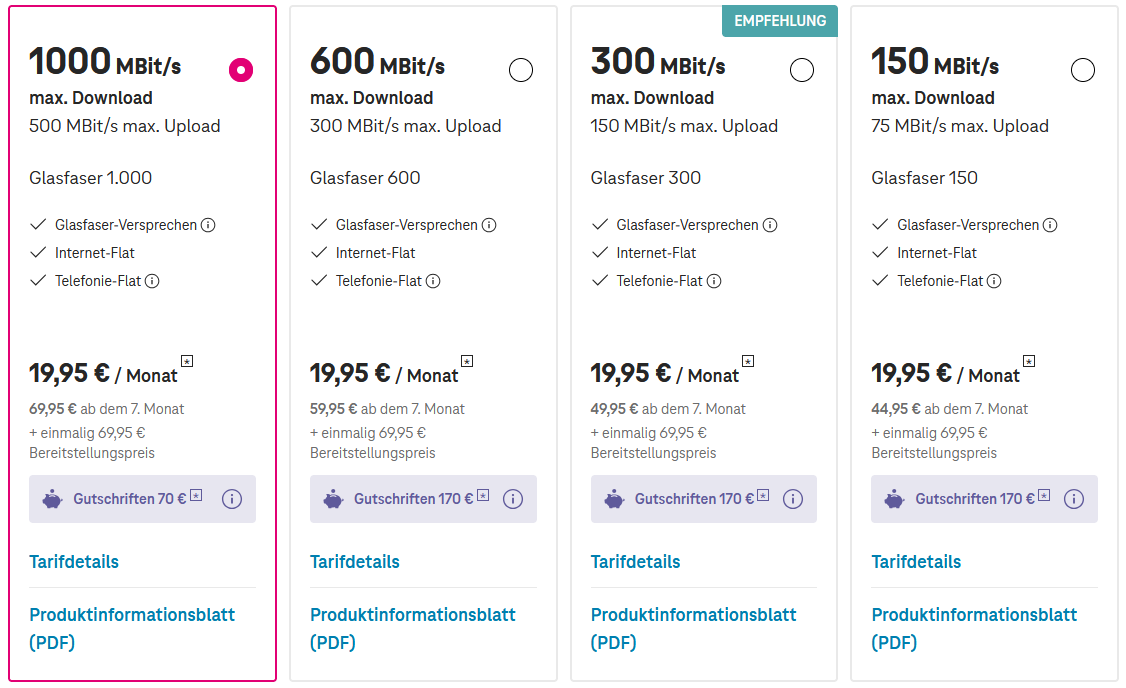This screenshot has height=688, width=1126.
Task: Open Telefonie-Flat info for Glasfaser 1.000
Action: 152,281
